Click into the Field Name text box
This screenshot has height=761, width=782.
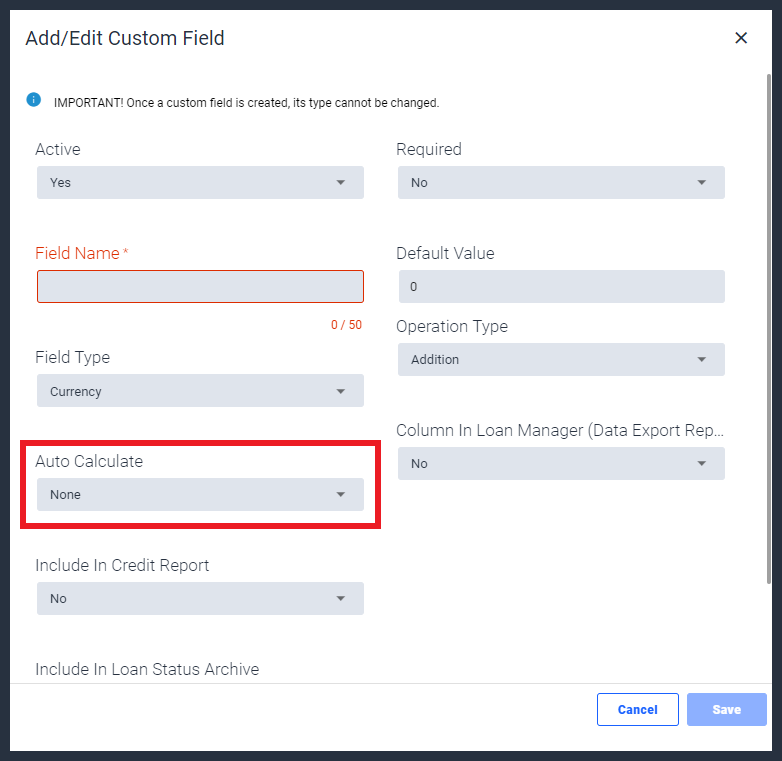point(200,287)
